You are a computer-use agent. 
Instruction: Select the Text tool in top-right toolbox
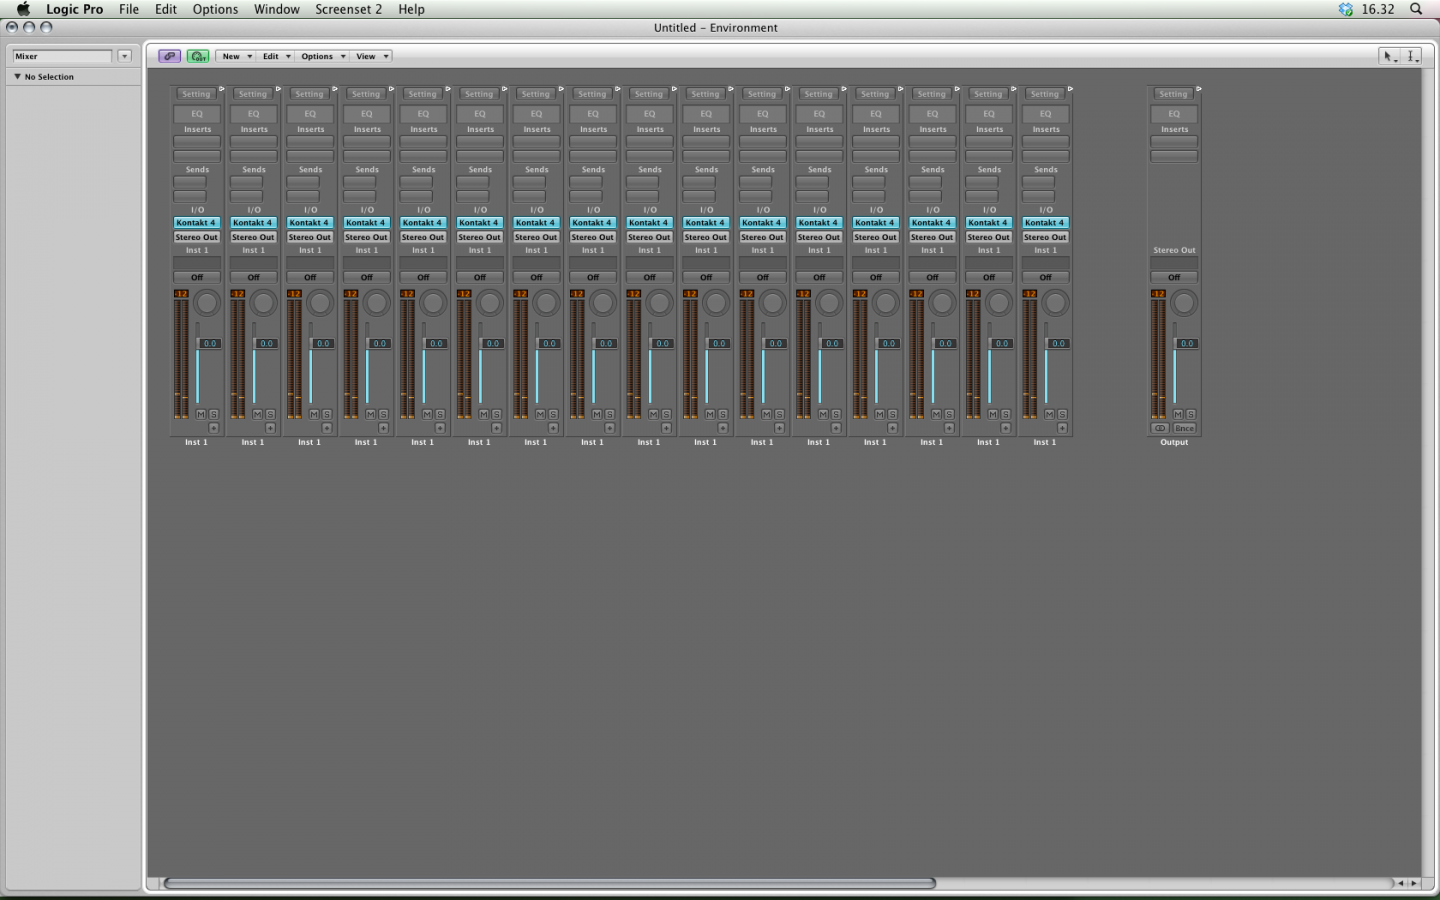(1411, 56)
